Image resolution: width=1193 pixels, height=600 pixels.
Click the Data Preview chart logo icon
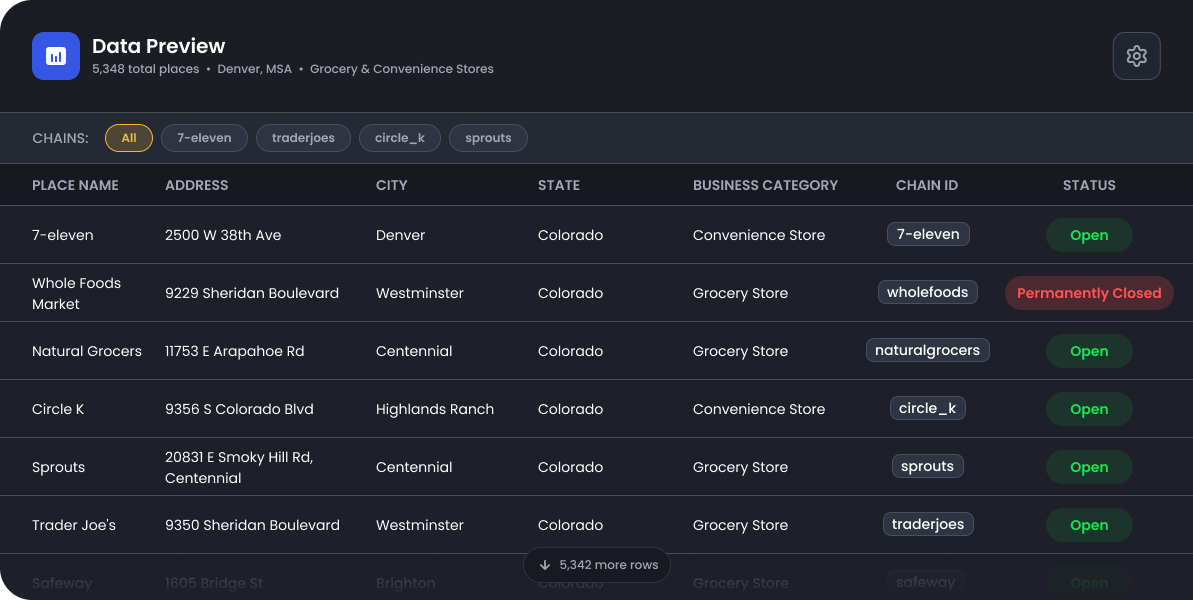coord(56,56)
